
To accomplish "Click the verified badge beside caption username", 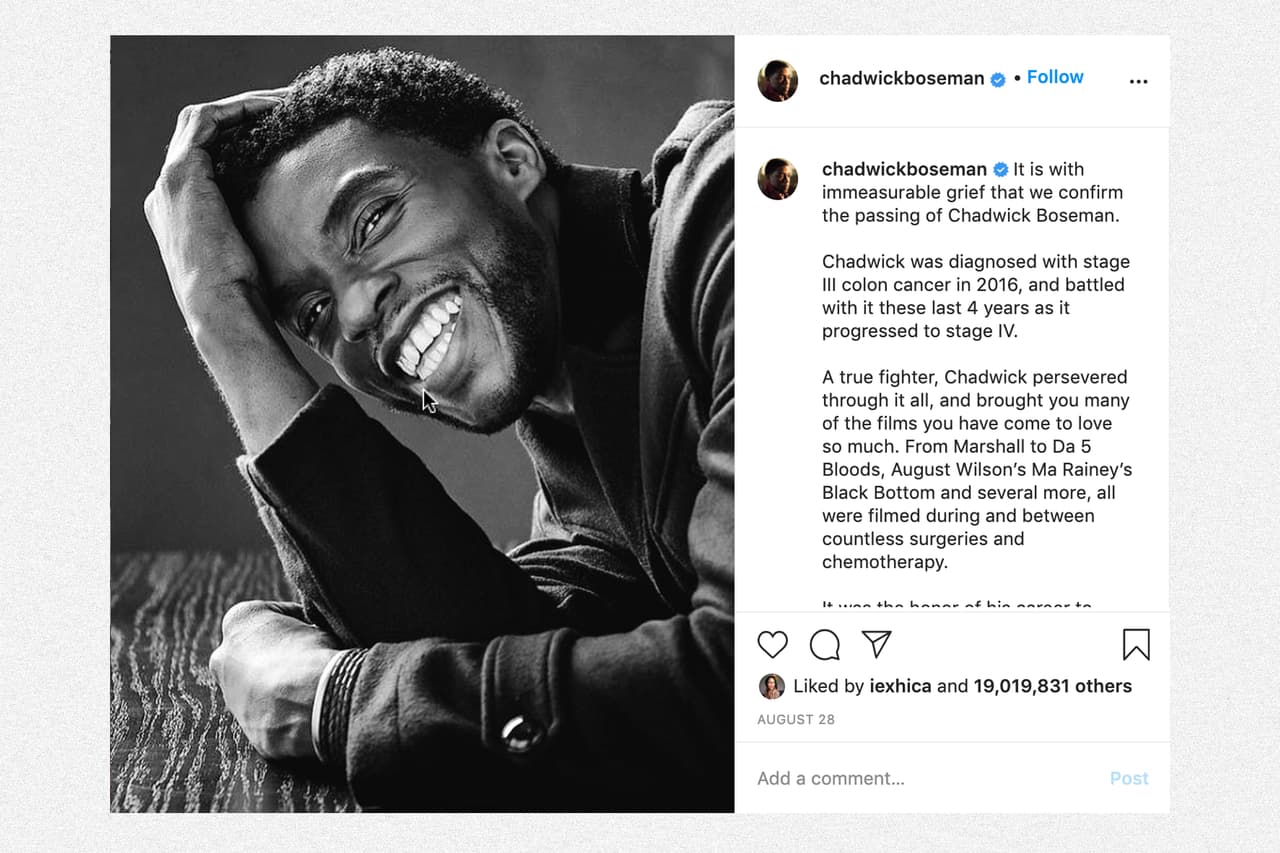I will (1000, 170).
